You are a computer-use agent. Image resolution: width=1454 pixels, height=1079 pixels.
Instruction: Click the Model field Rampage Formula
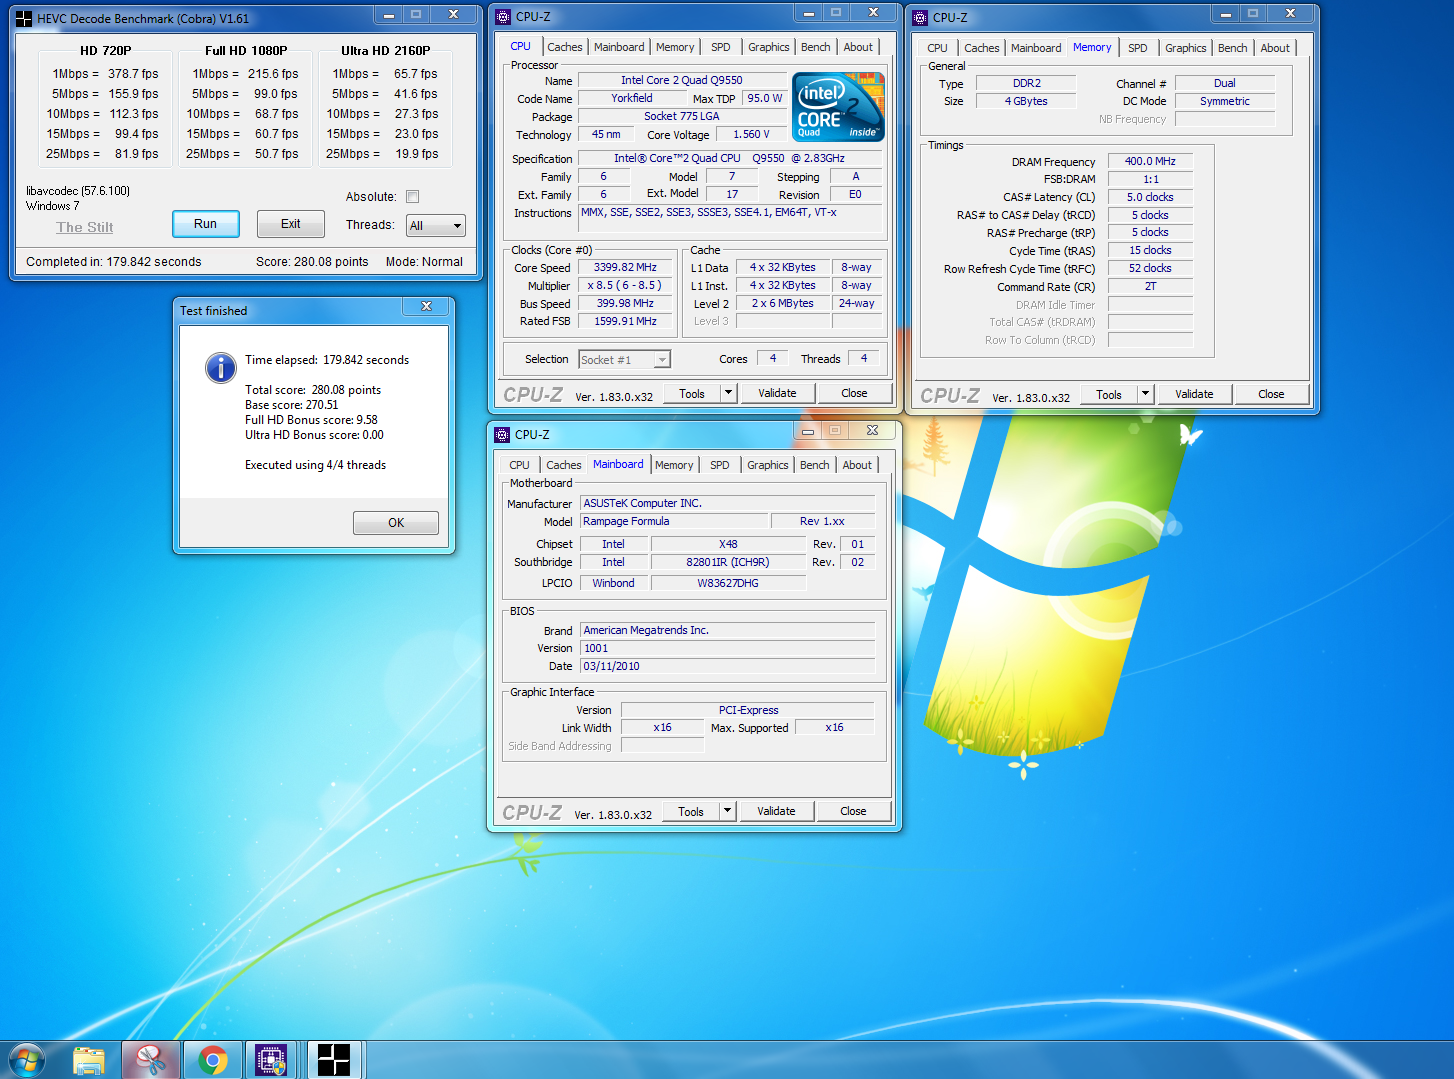(675, 521)
